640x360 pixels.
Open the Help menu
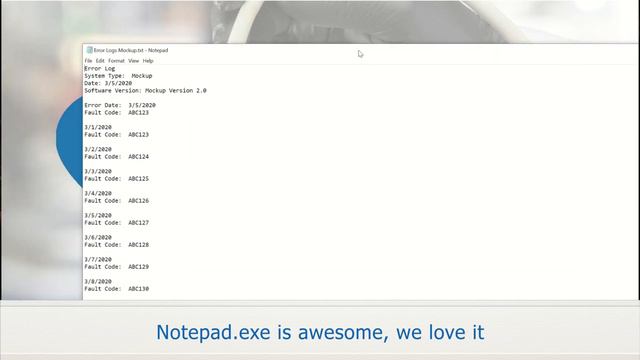coord(148,61)
